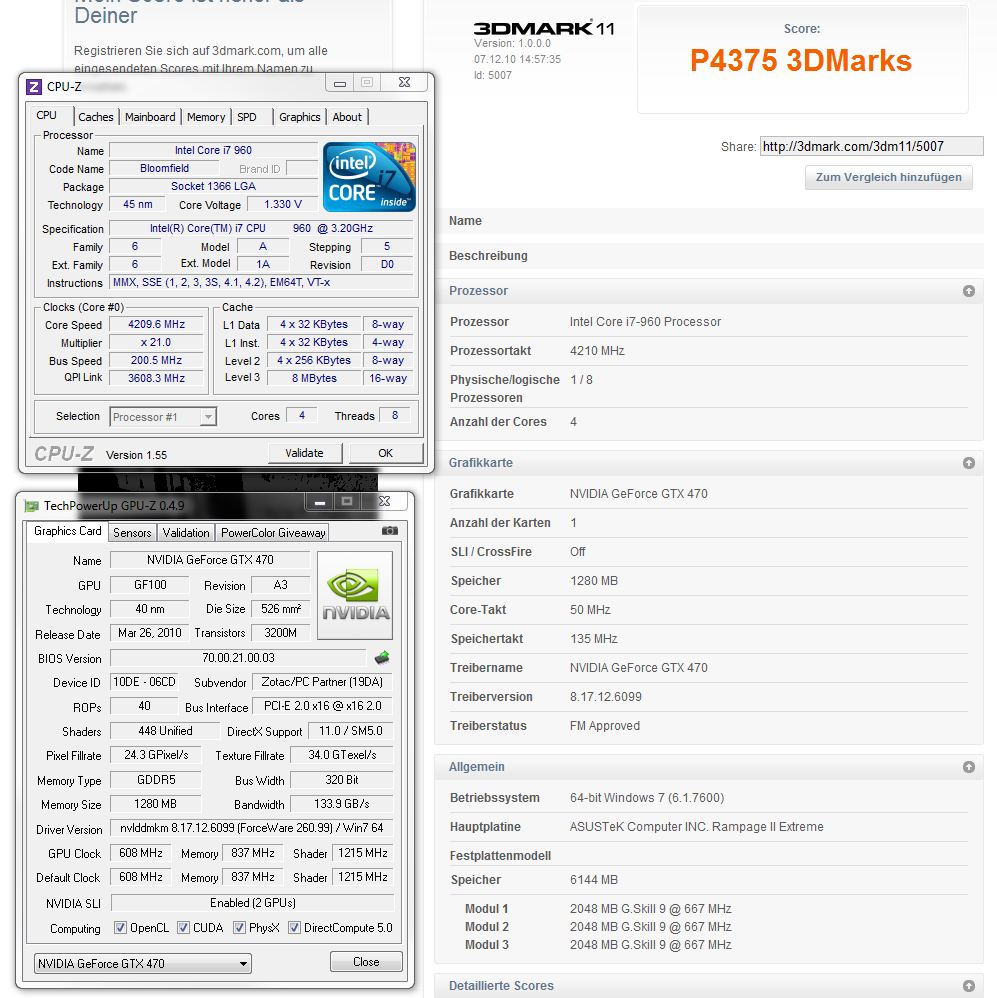The width and height of the screenshot is (997, 998).
Task: Toggle the OpenCL checkbox
Action: coord(121,928)
